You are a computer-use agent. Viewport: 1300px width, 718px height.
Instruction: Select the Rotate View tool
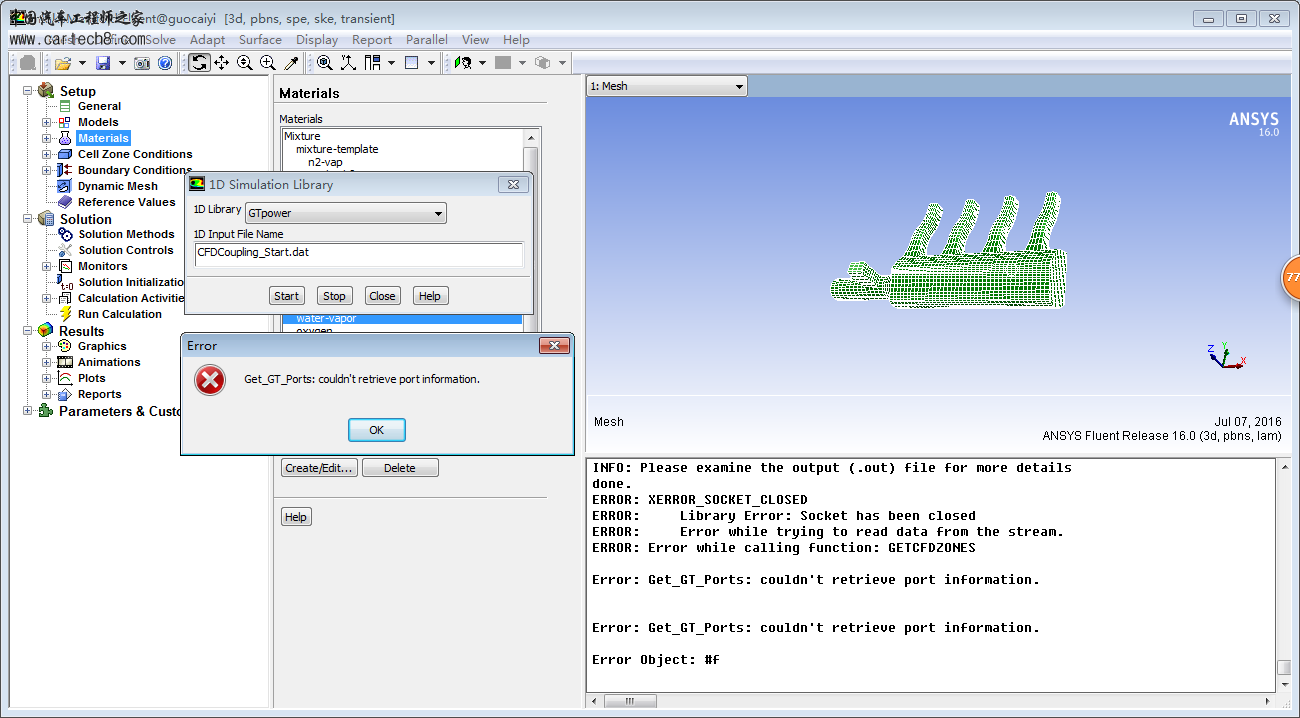[199, 63]
